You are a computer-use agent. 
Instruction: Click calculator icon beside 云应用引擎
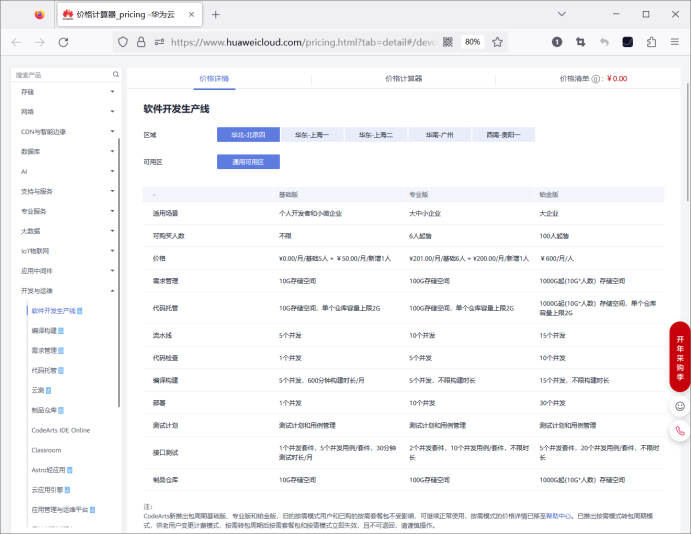pyautogui.click(x=67, y=490)
